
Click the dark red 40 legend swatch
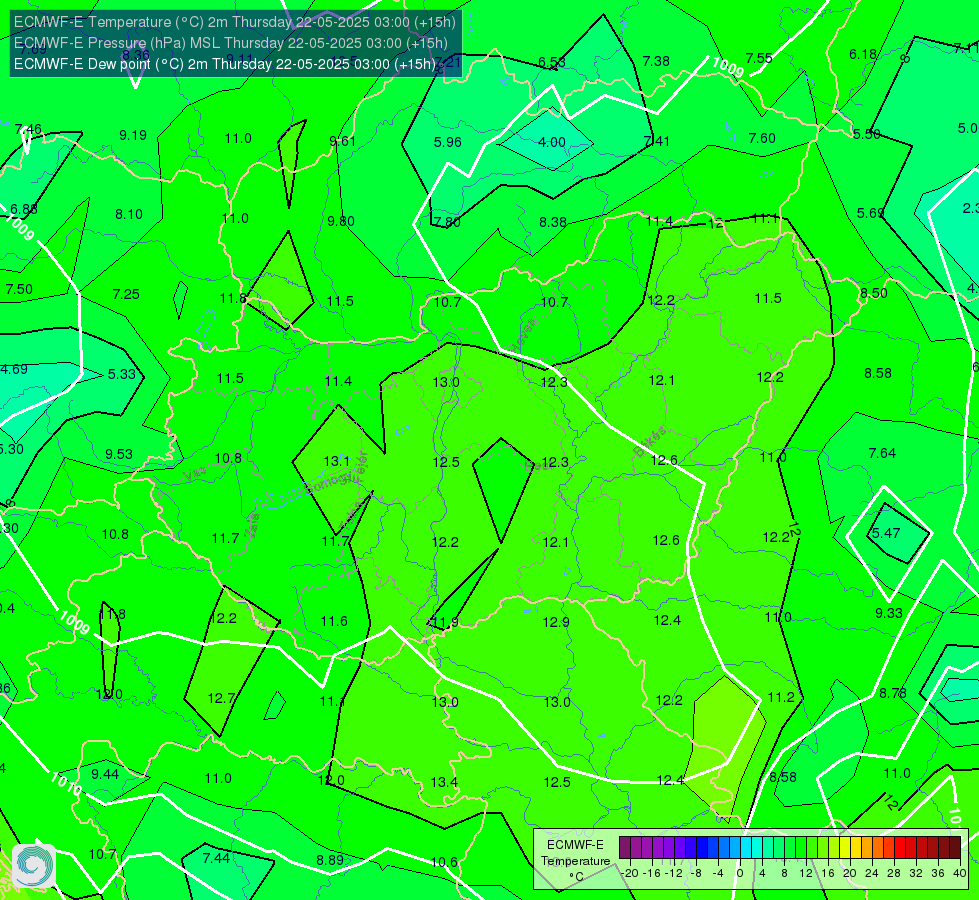[x=955, y=848]
